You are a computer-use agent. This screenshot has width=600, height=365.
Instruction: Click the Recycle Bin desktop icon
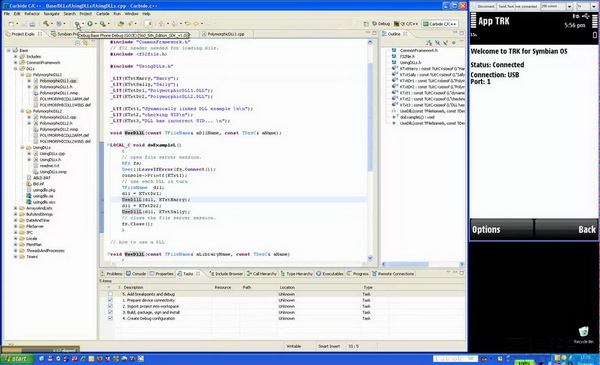pos(584,334)
